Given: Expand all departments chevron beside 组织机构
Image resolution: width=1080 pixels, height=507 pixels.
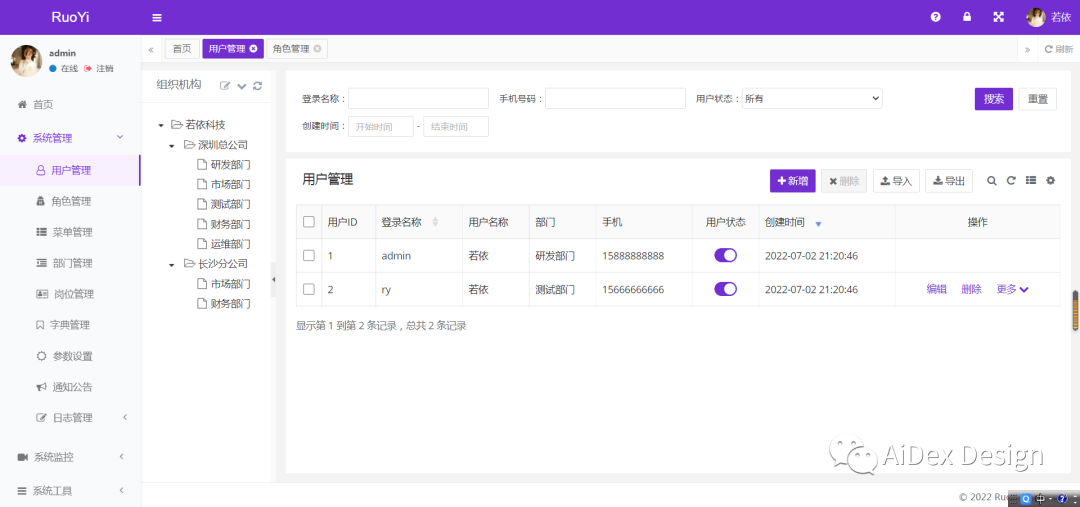Looking at the screenshot, I should point(242,86).
